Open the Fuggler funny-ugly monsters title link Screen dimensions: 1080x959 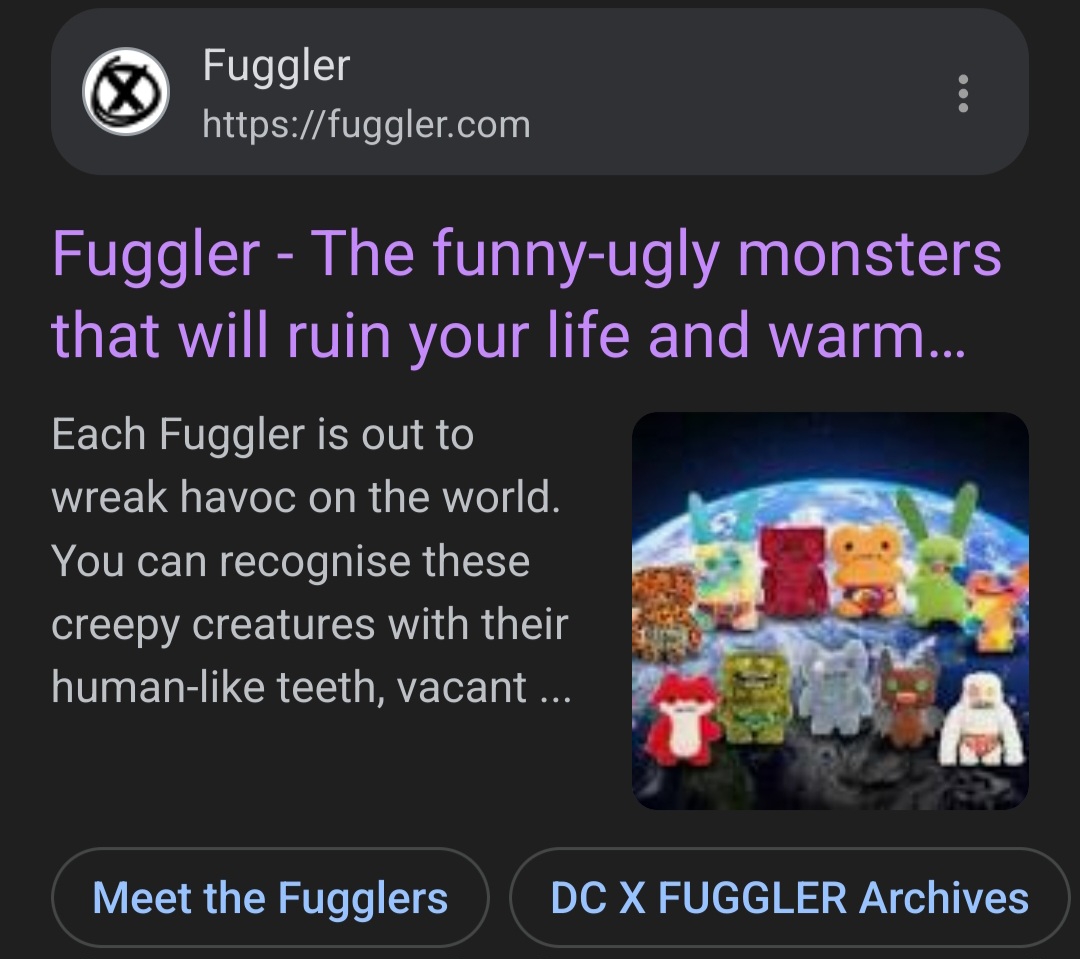[x=526, y=294]
